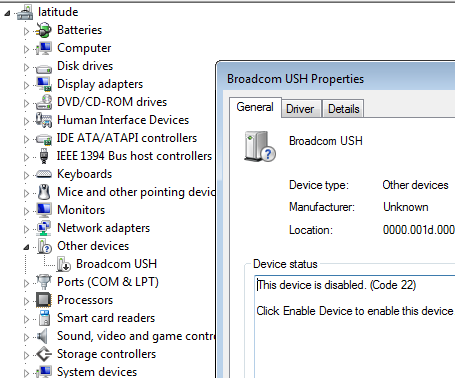Collapse the latitude root node
455x378 pixels.
click(7, 13)
